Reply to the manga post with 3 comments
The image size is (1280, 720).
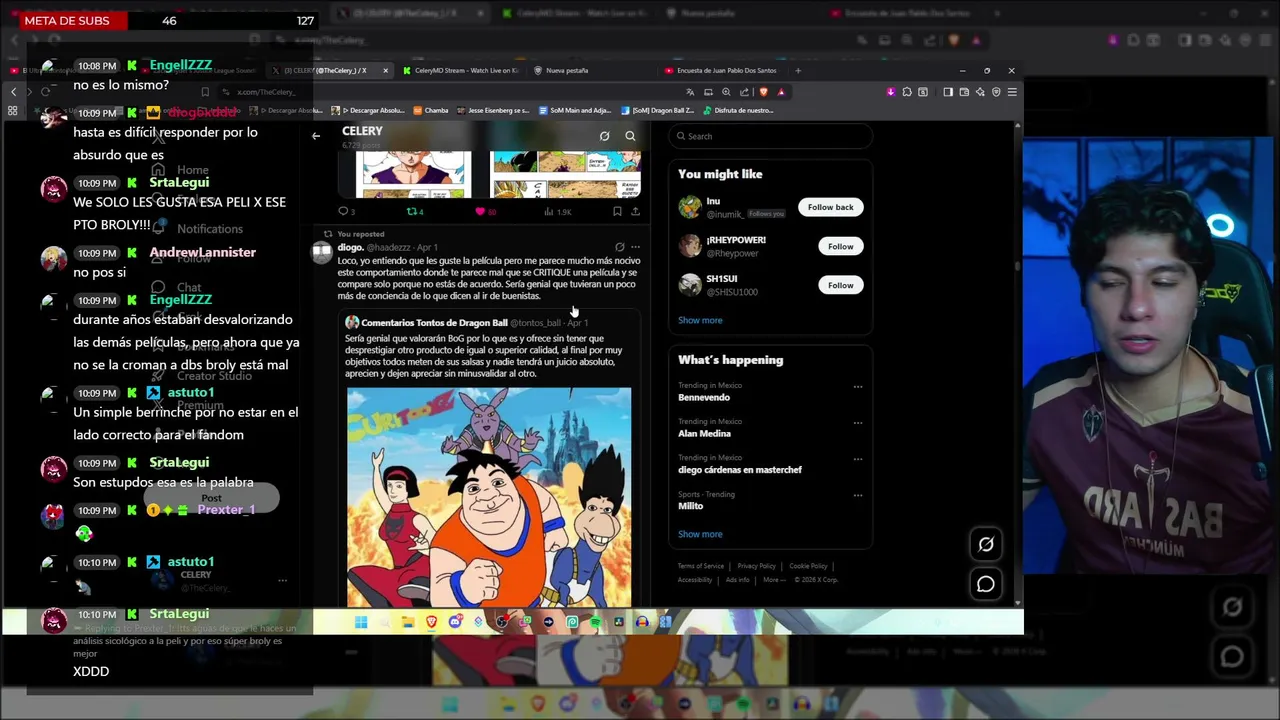click(346, 211)
